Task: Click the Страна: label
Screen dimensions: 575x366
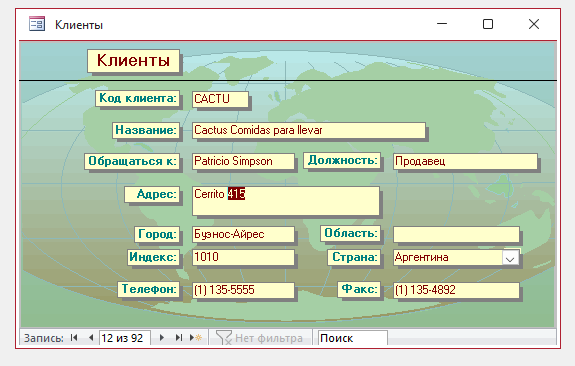Action: [x=354, y=257]
